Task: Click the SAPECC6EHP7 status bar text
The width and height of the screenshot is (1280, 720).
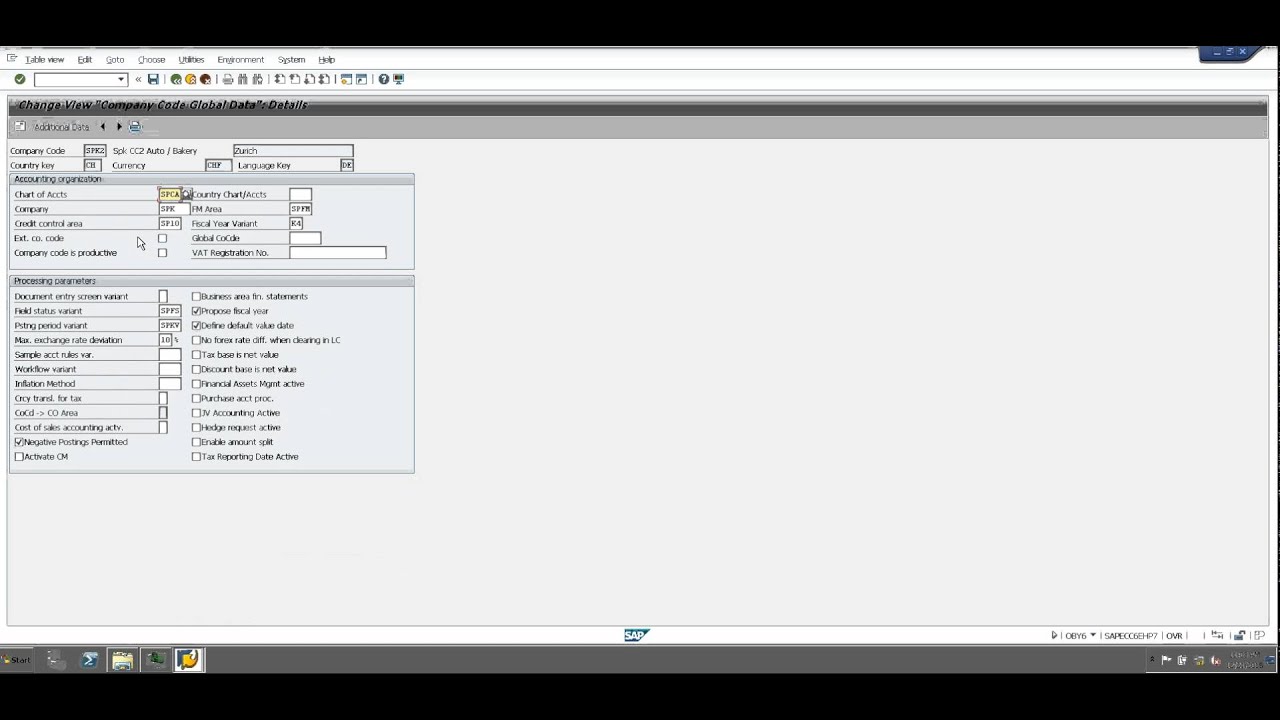Action: coord(1130,636)
